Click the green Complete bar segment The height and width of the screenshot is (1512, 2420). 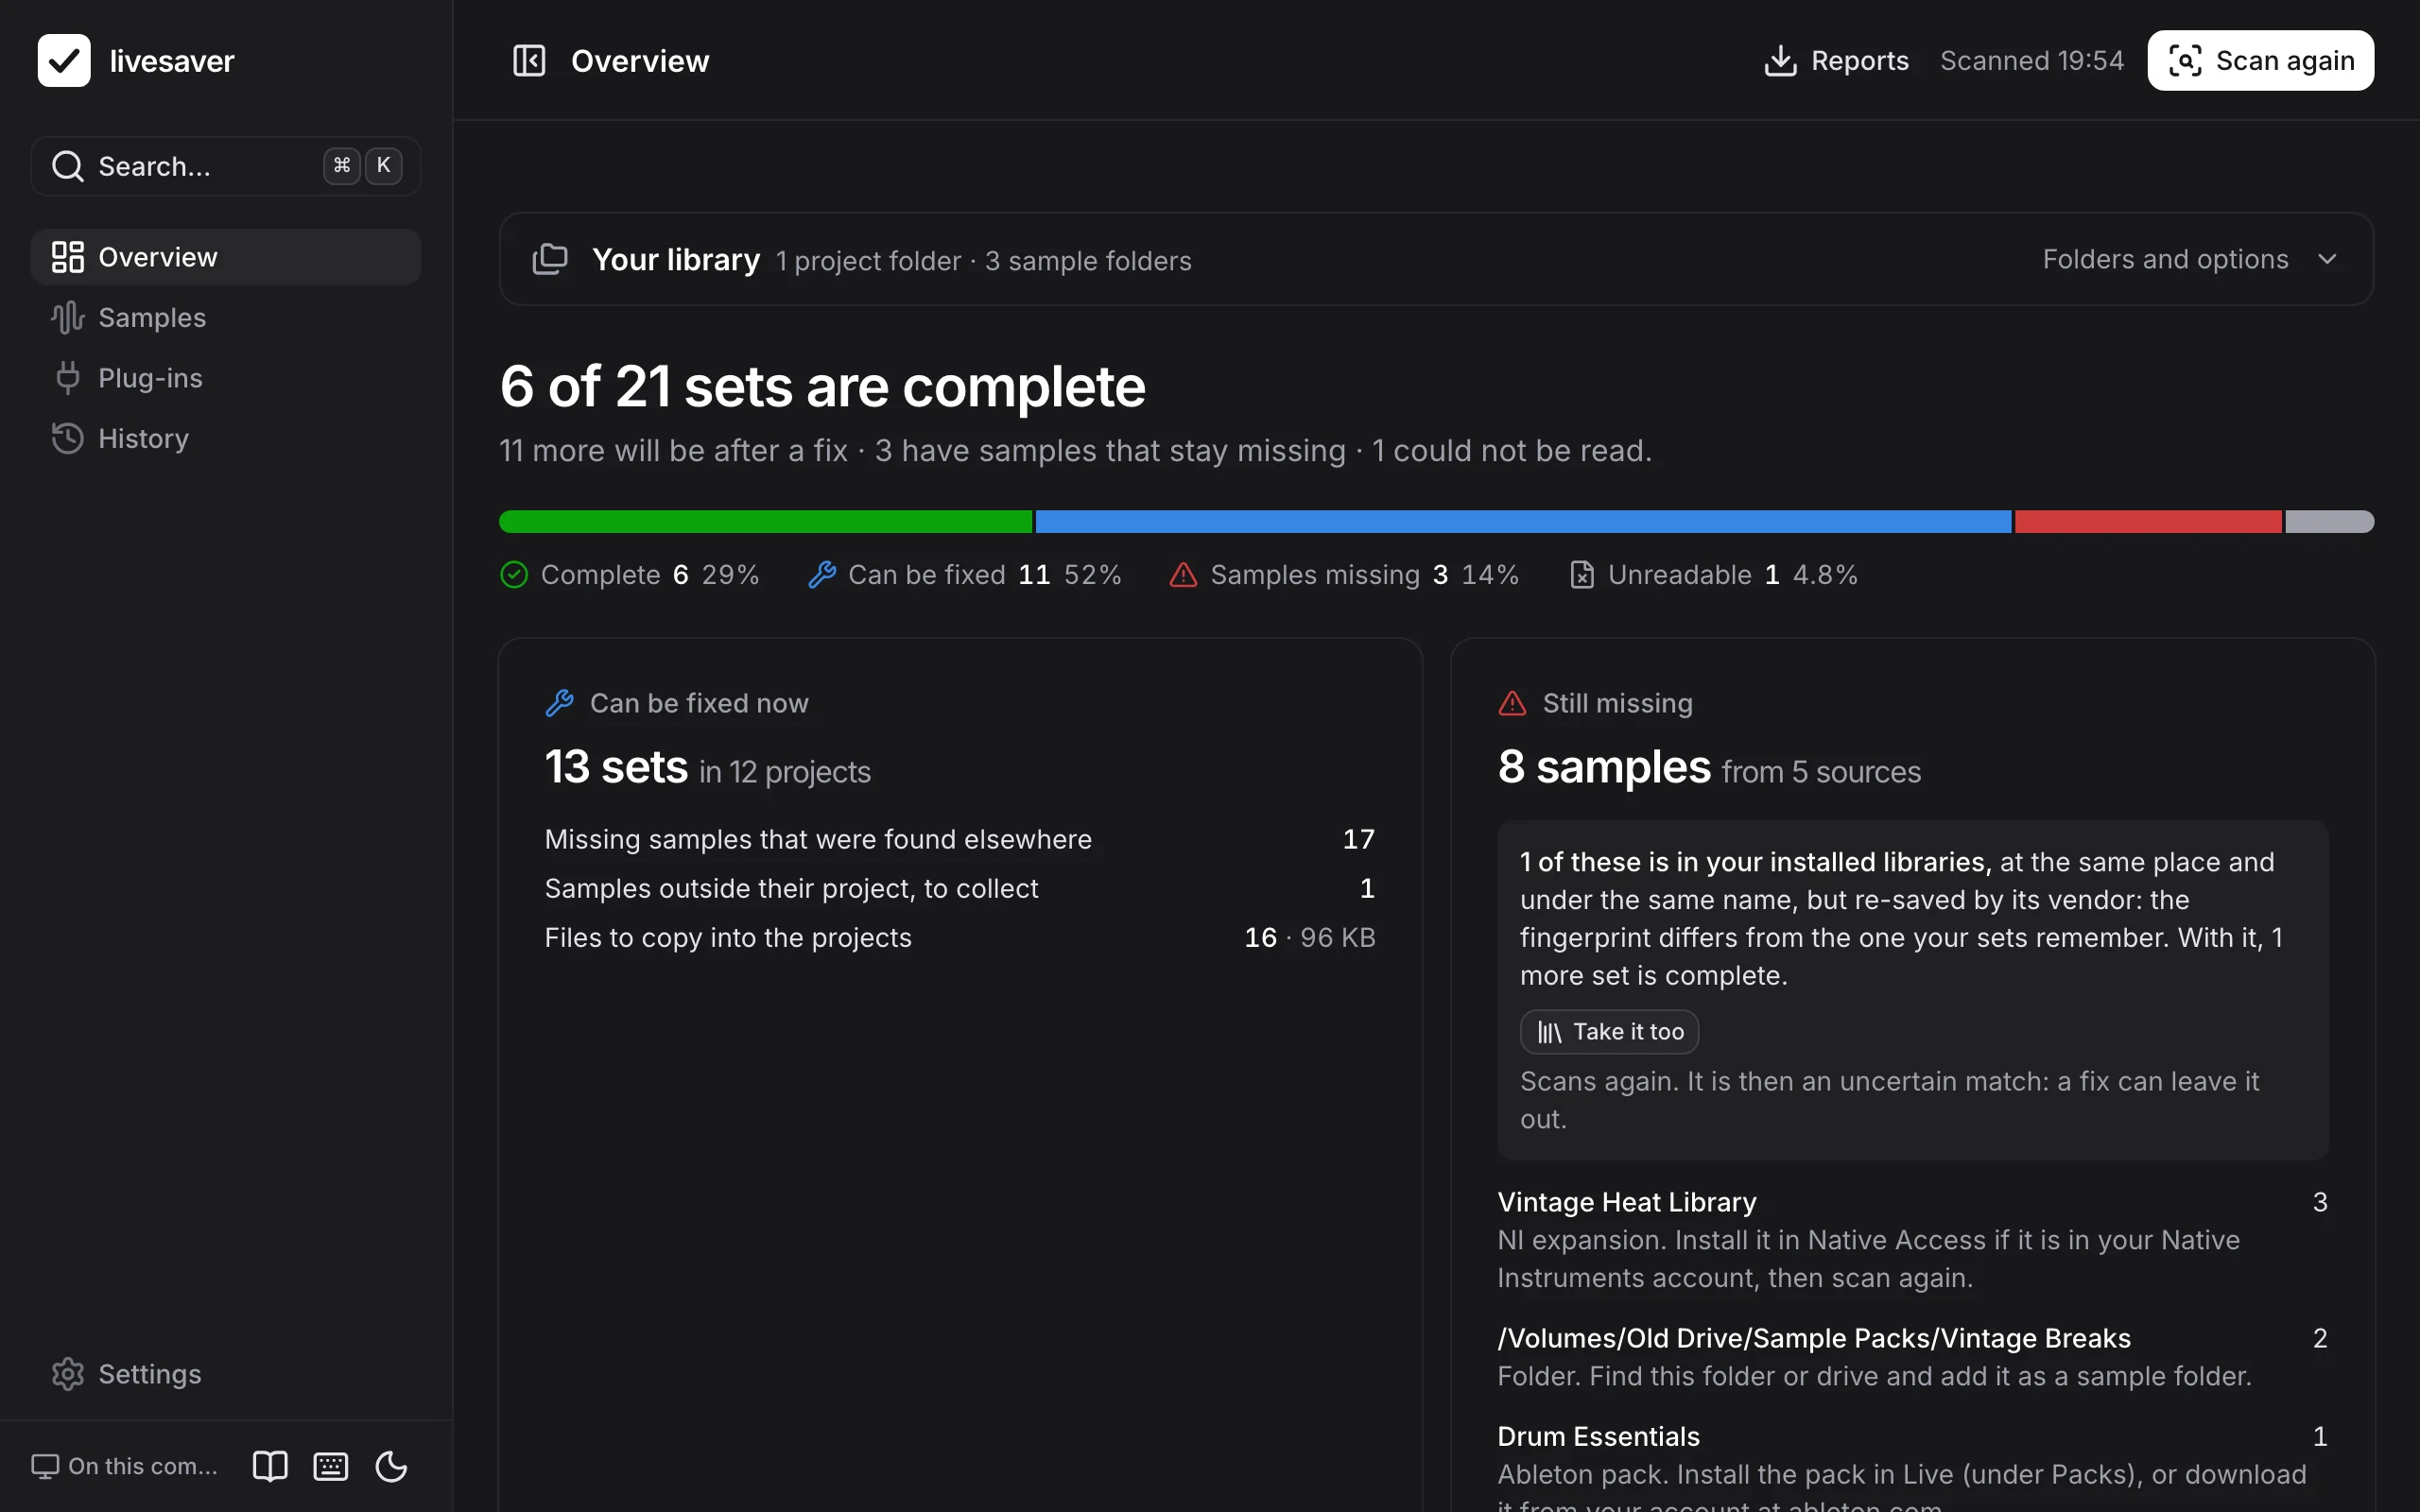(x=765, y=521)
